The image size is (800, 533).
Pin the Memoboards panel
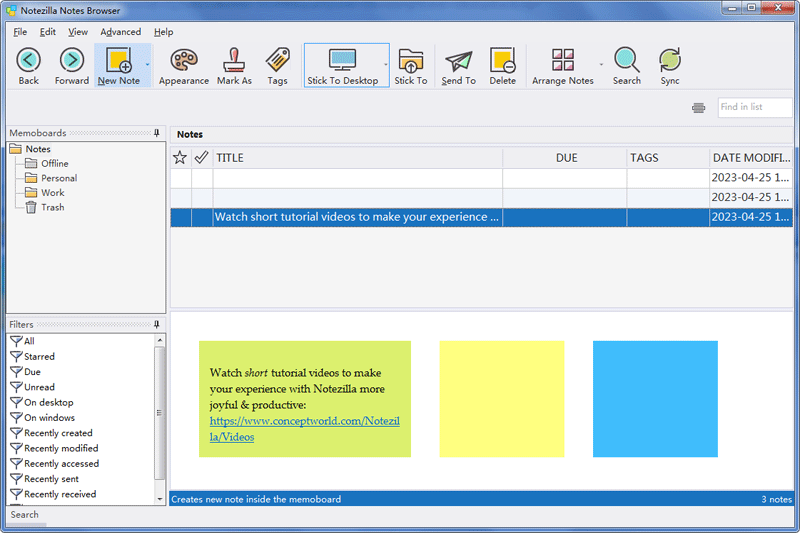157,133
